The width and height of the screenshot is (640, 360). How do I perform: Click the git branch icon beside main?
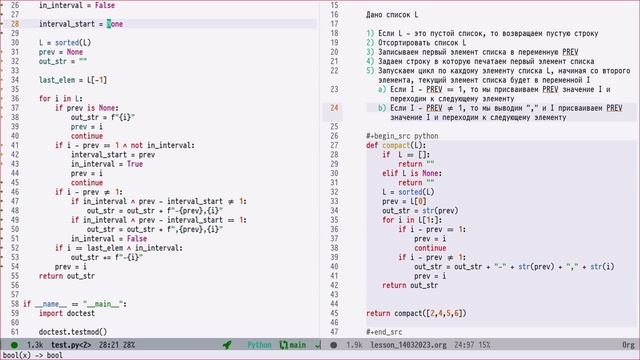tap(283, 345)
